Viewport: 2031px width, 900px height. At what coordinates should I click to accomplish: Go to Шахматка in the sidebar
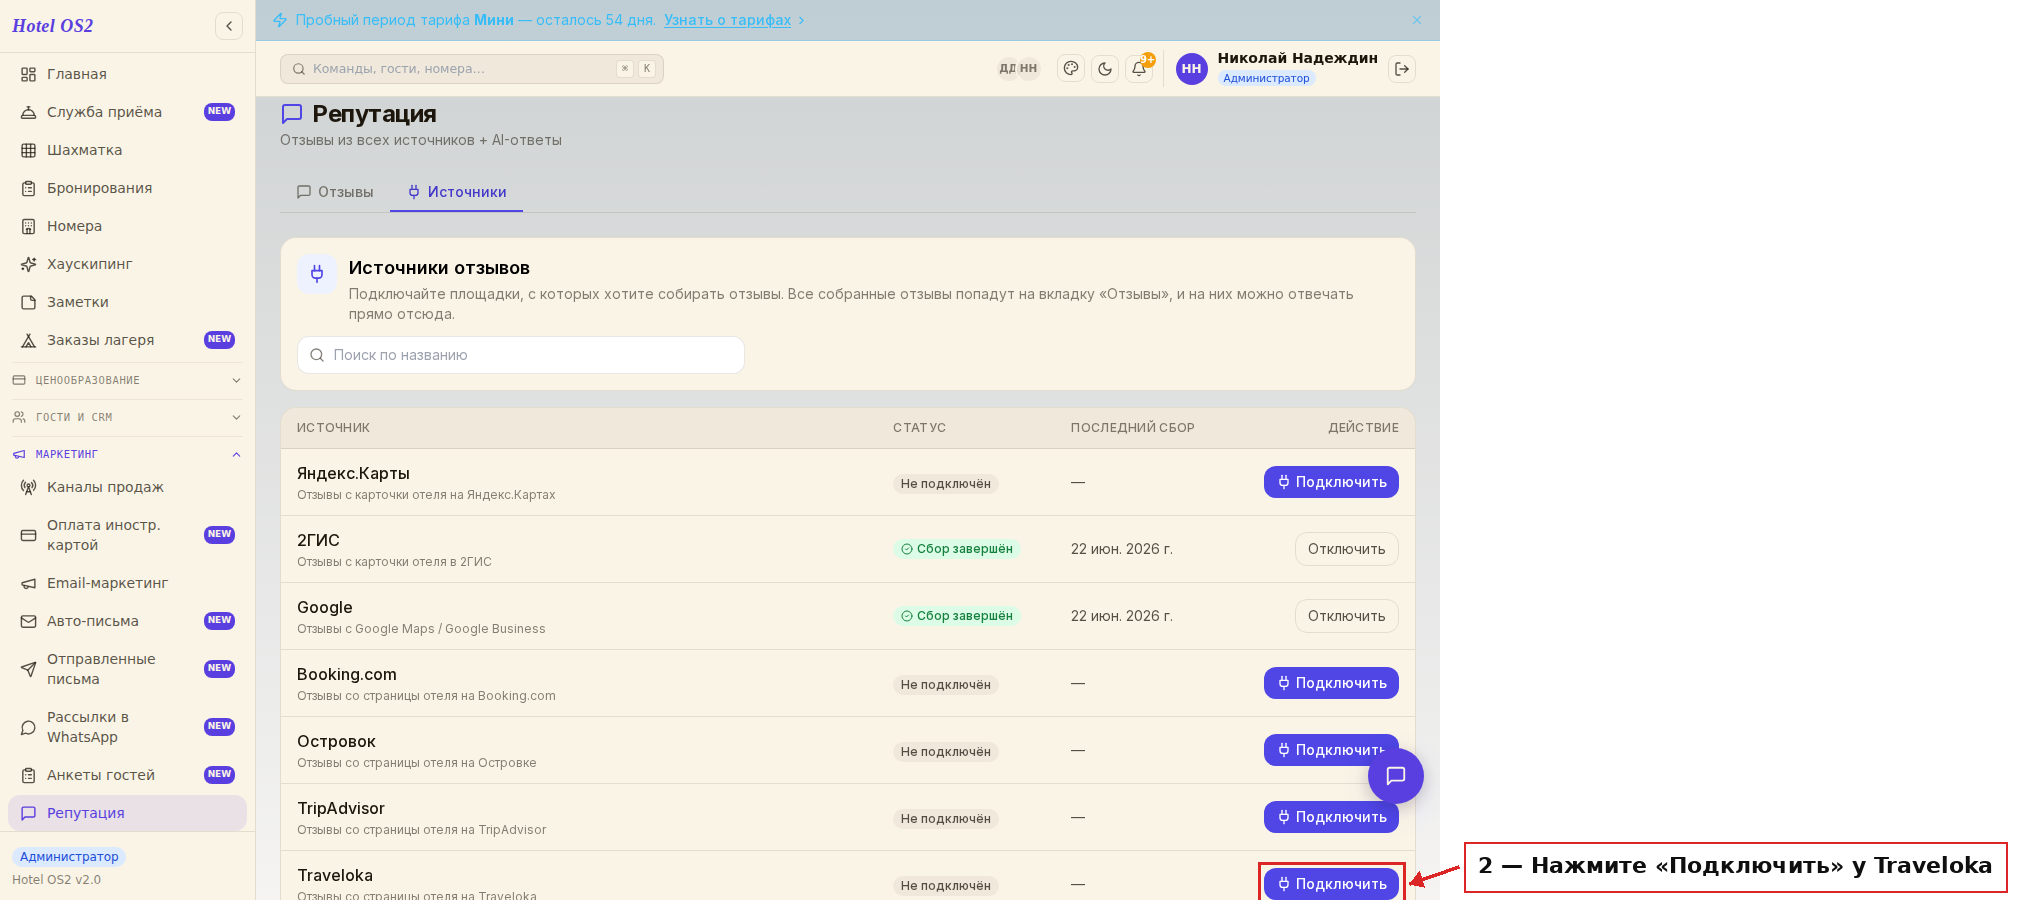click(127, 150)
